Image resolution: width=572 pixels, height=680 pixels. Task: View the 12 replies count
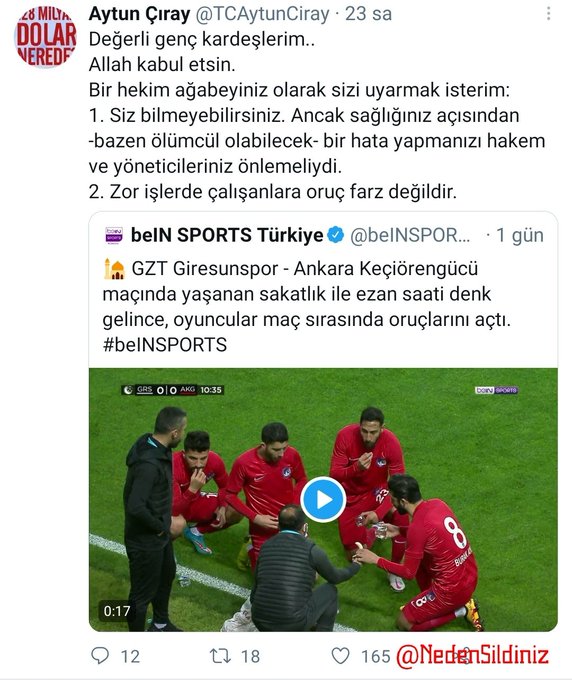click(x=130, y=656)
